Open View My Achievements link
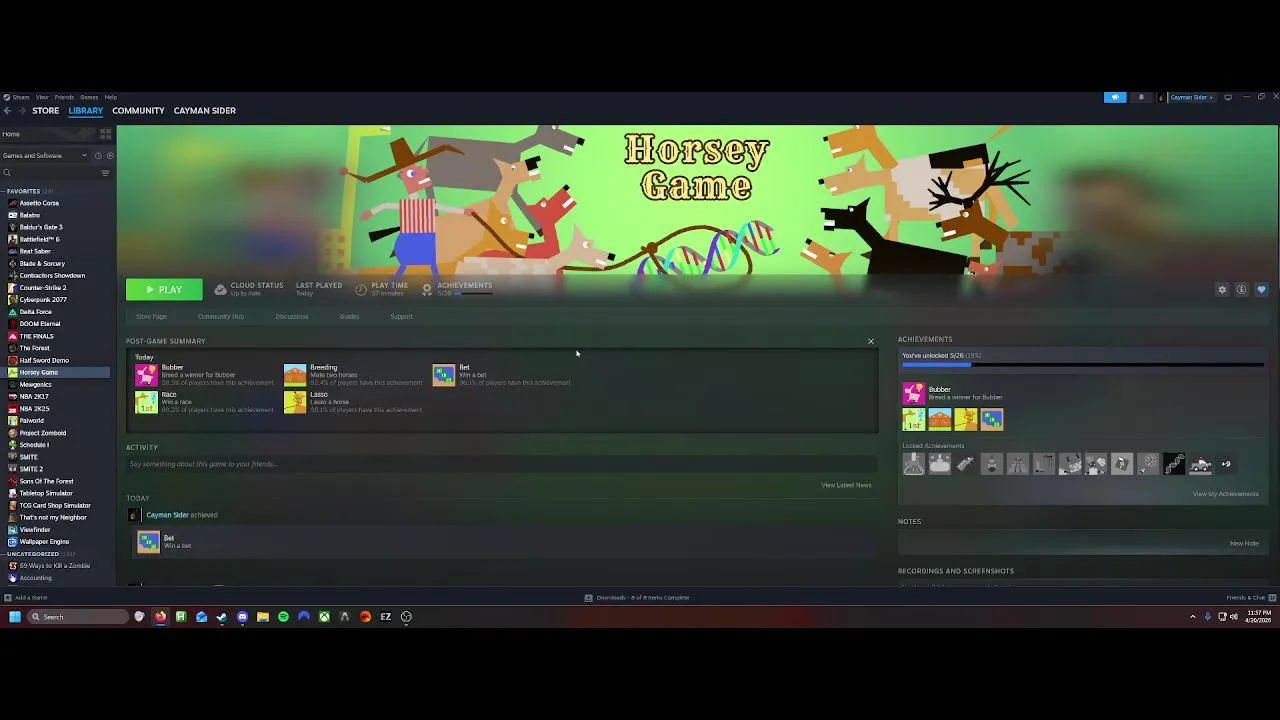 click(x=1225, y=494)
